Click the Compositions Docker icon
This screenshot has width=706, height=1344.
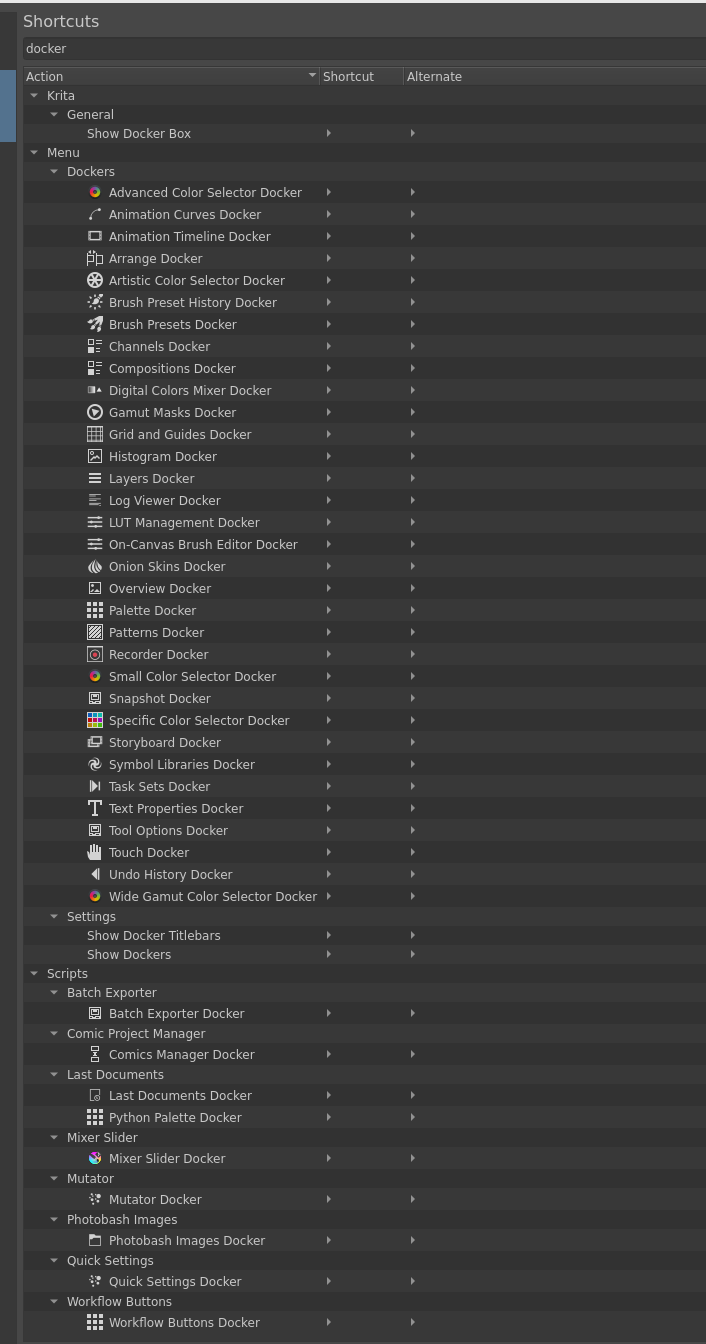coord(95,368)
